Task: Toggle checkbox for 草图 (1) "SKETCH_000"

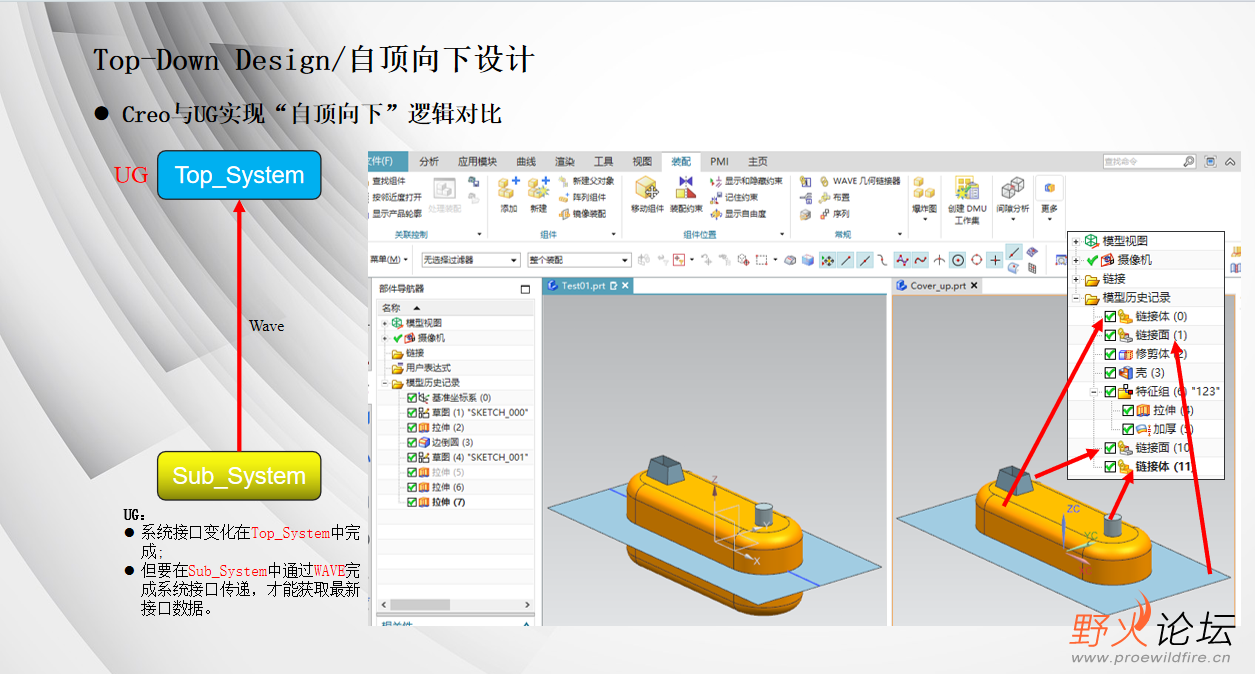Action: tap(412, 412)
